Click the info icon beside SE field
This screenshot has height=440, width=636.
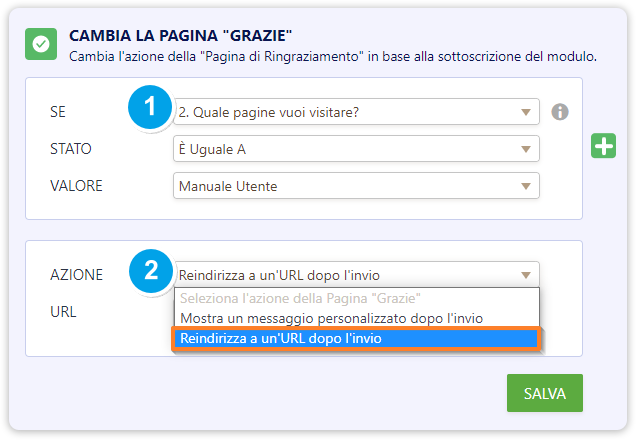click(x=560, y=111)
